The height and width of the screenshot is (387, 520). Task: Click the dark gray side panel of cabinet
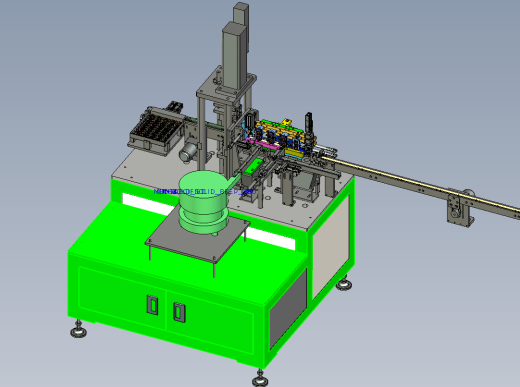pyautogui.click(x=288, y=308)
